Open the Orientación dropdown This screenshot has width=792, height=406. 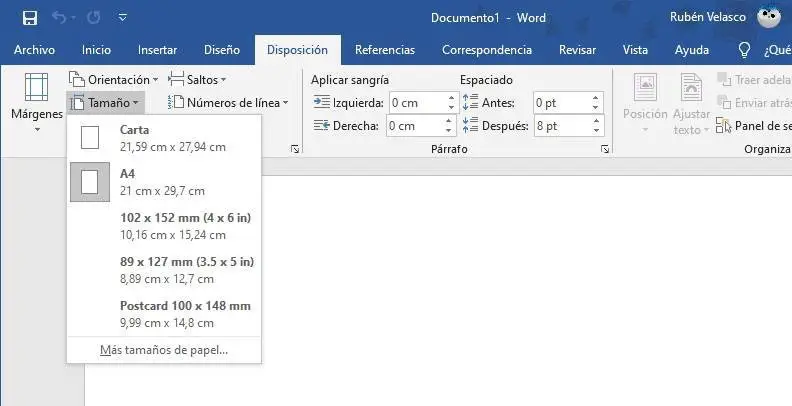click(114, 80)
